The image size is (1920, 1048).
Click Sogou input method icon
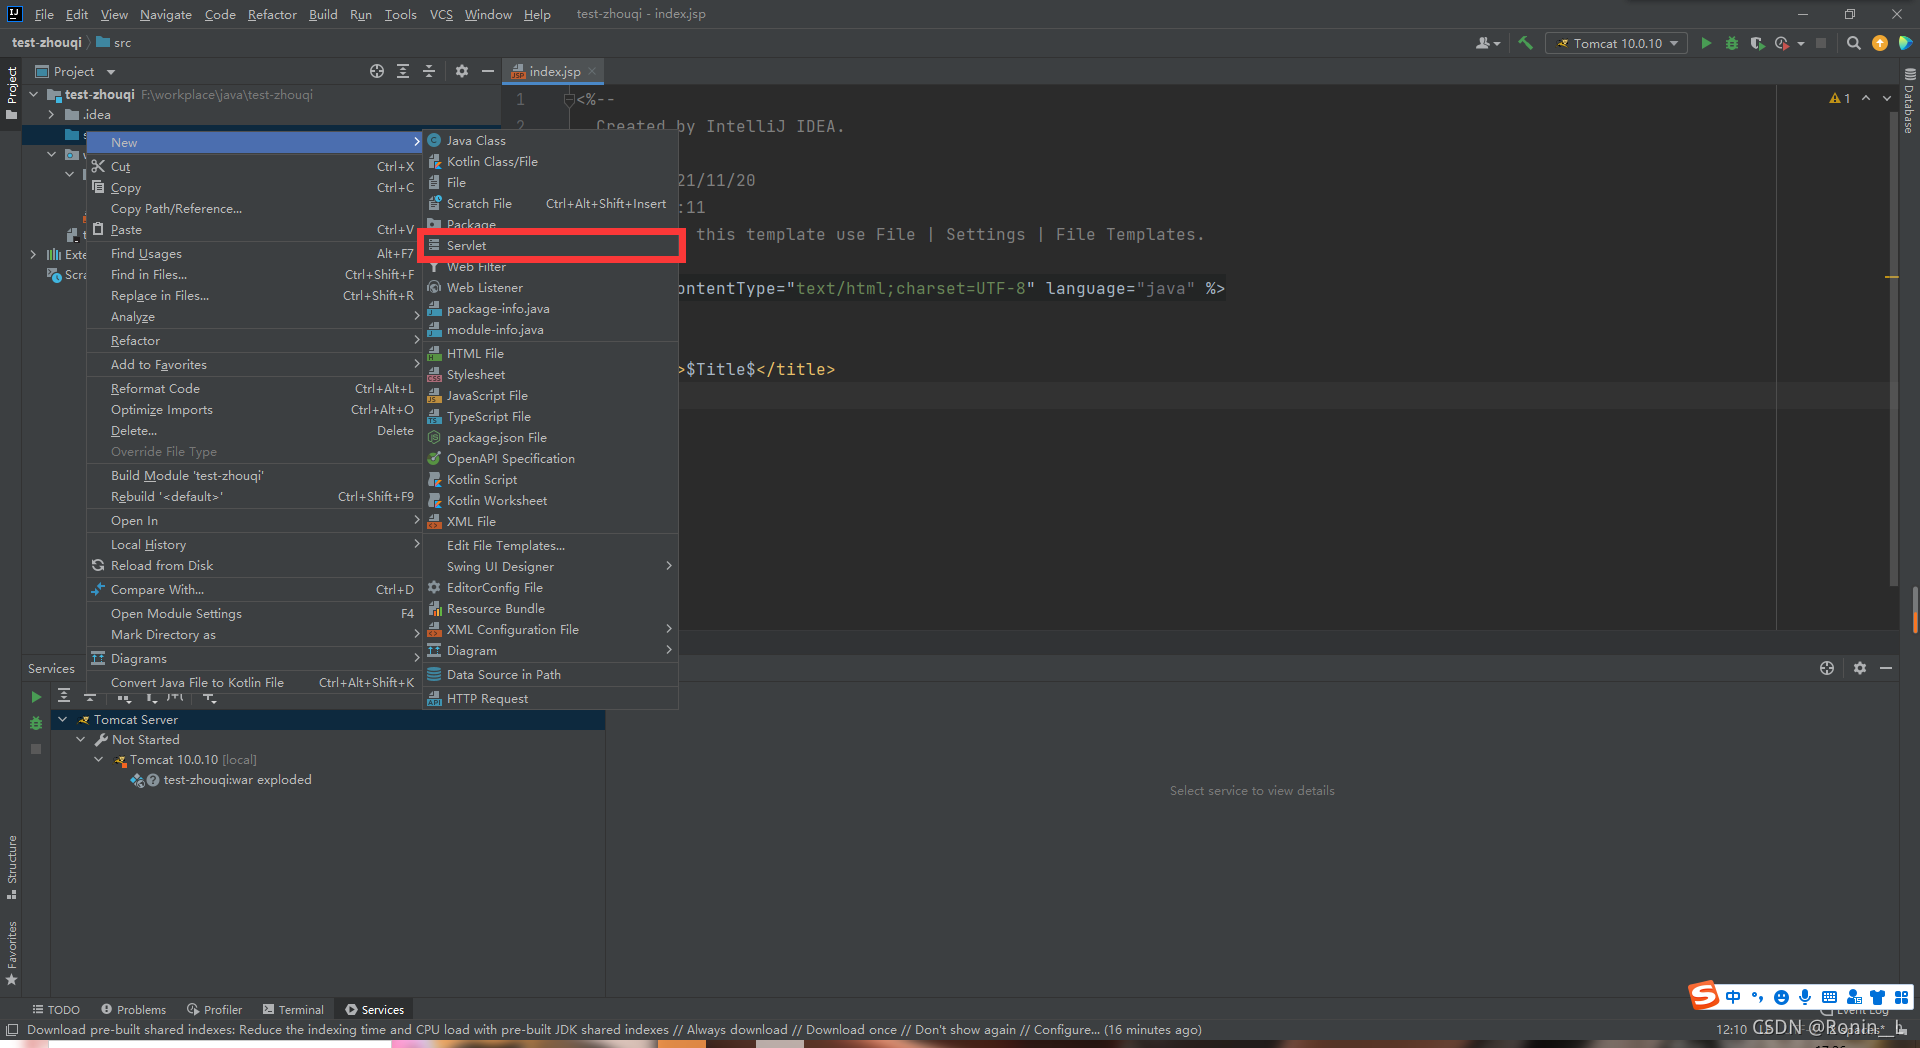1703,995
